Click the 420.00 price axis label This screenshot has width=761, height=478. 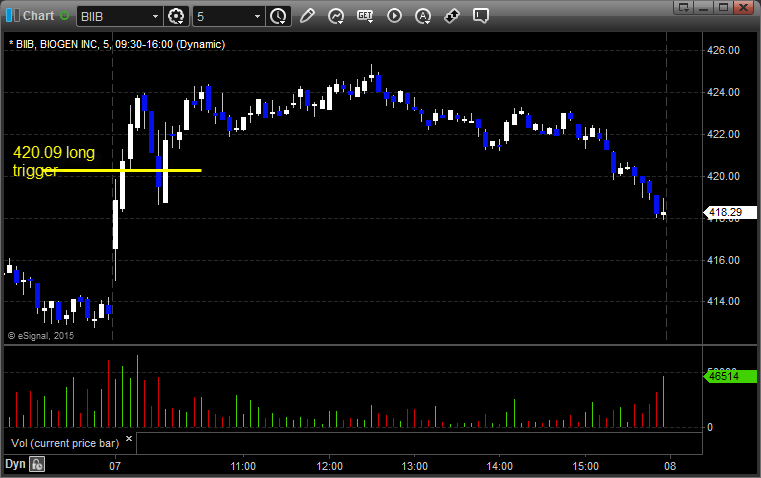(x=723, y=176)
